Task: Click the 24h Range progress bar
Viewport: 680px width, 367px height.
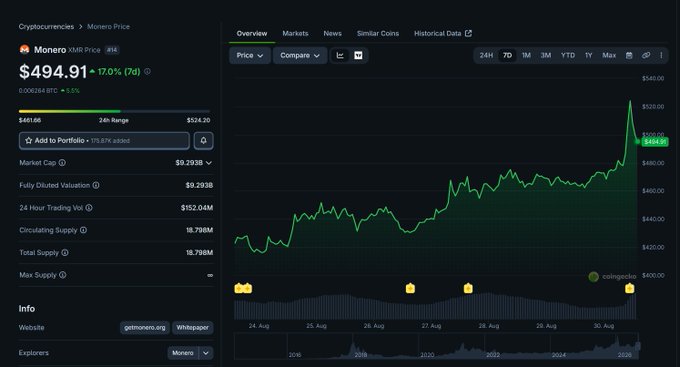Action: point(114,111)
